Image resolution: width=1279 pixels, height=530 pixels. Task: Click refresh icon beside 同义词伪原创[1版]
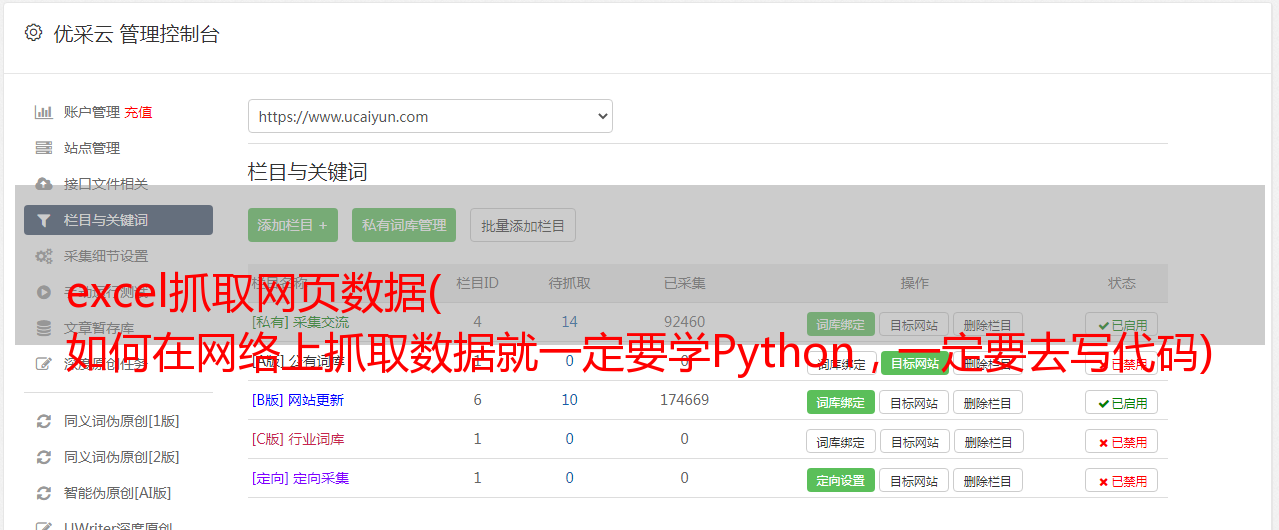(x=44, y=421)
